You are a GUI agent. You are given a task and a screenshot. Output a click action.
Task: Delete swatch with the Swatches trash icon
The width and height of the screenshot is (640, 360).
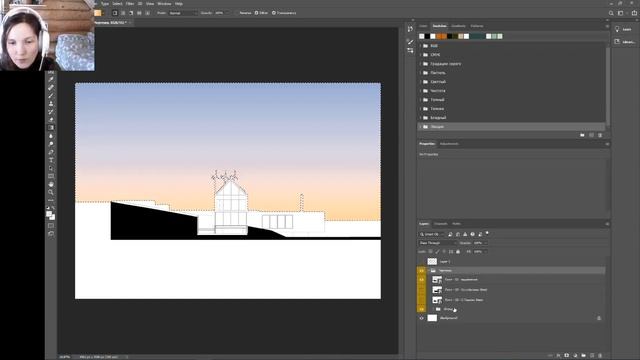pyautogui.click(x=600, y=135)
